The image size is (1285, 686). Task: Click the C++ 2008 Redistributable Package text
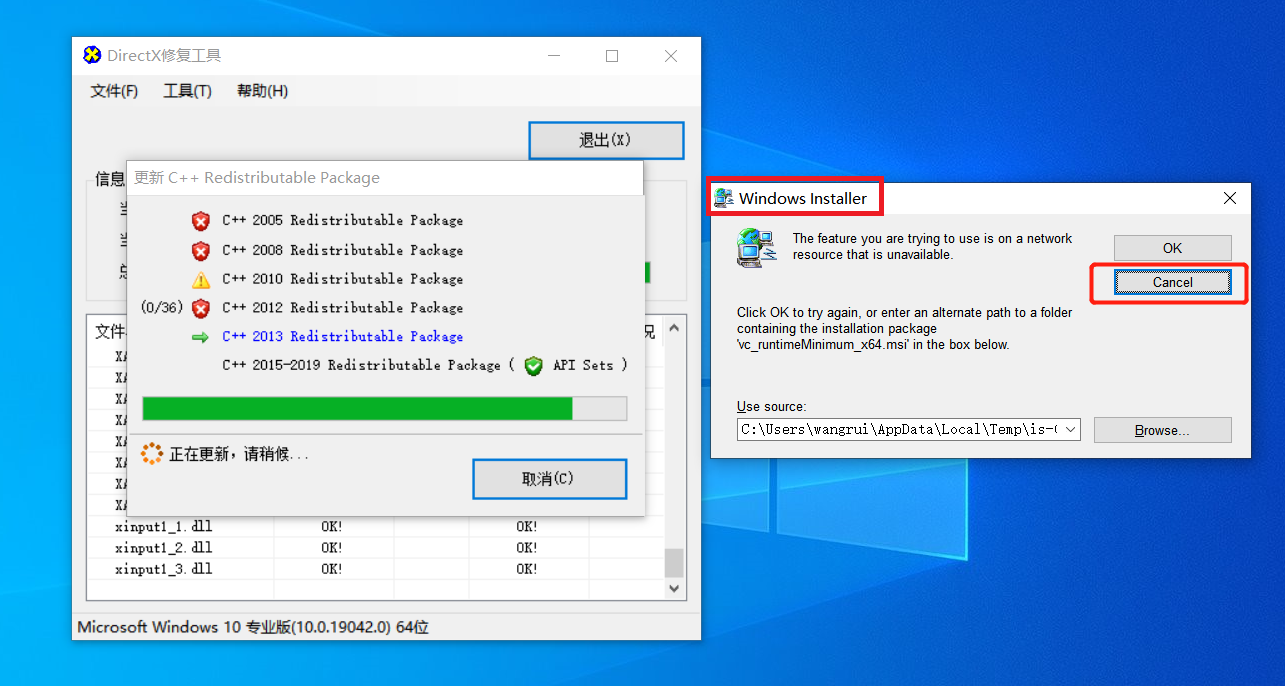tap(343, 250)
